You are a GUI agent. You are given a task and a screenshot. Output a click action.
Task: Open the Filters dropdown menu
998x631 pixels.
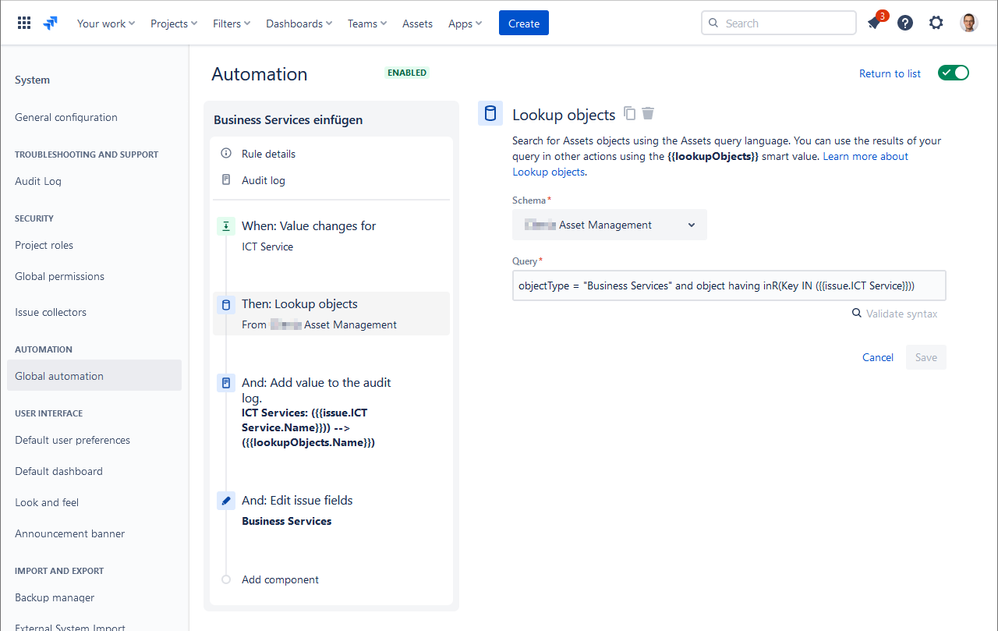232,24
